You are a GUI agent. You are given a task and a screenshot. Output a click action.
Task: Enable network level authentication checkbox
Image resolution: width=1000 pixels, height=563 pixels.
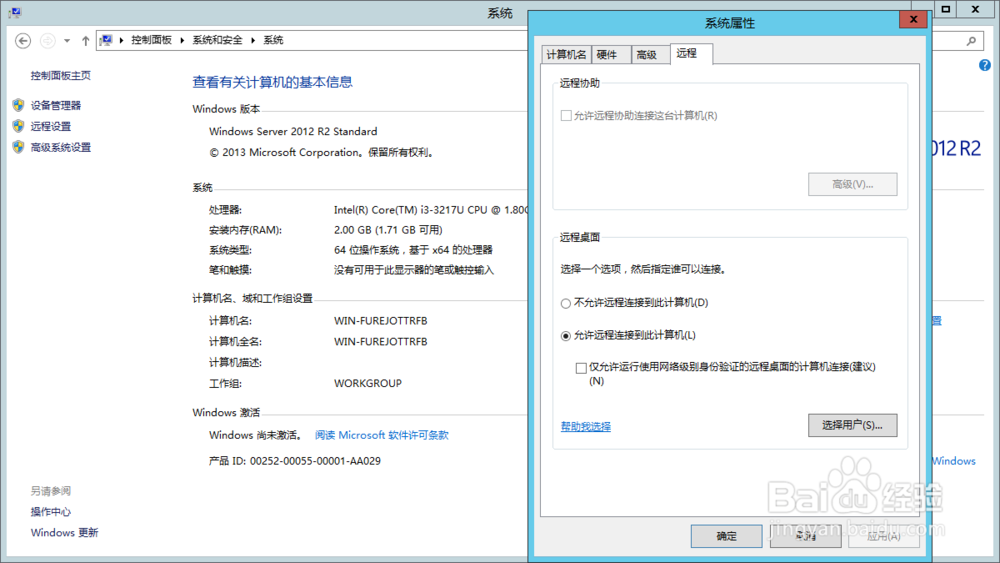(581, 368)
